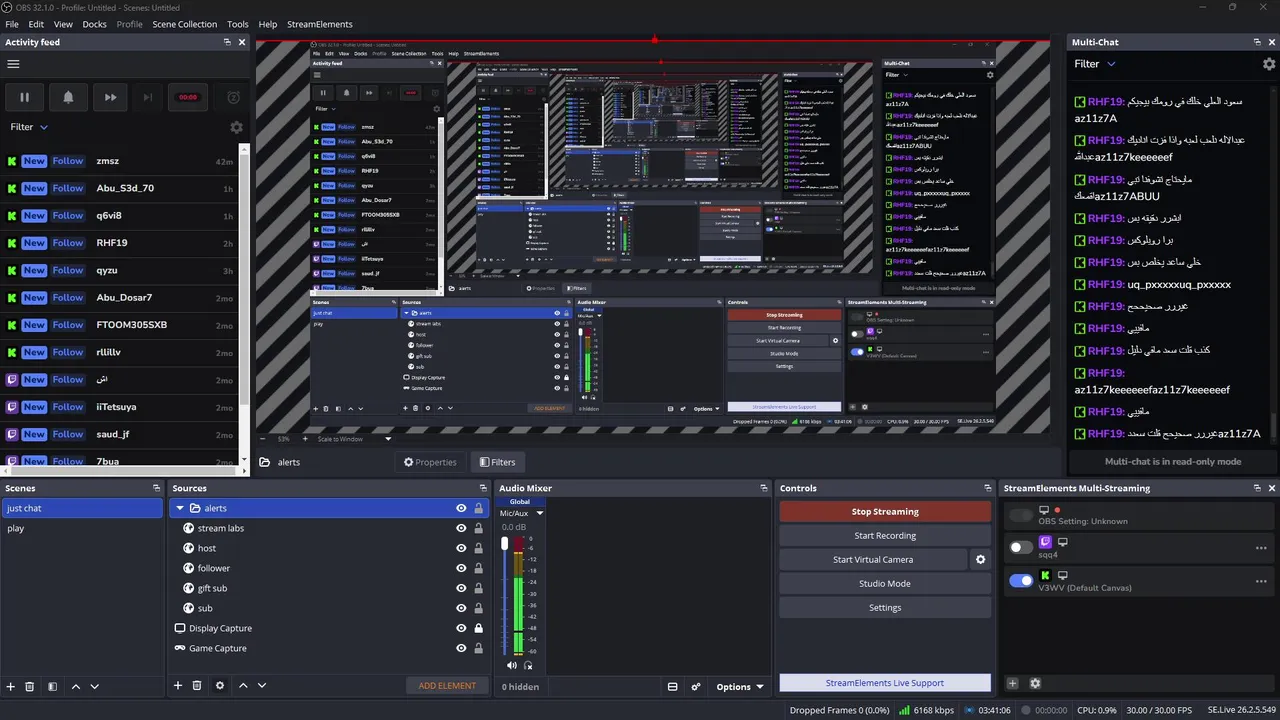Open the Audio Mixer Options dropdown
The height and width of the screenshot is (720, 1280).
(740, 687)
